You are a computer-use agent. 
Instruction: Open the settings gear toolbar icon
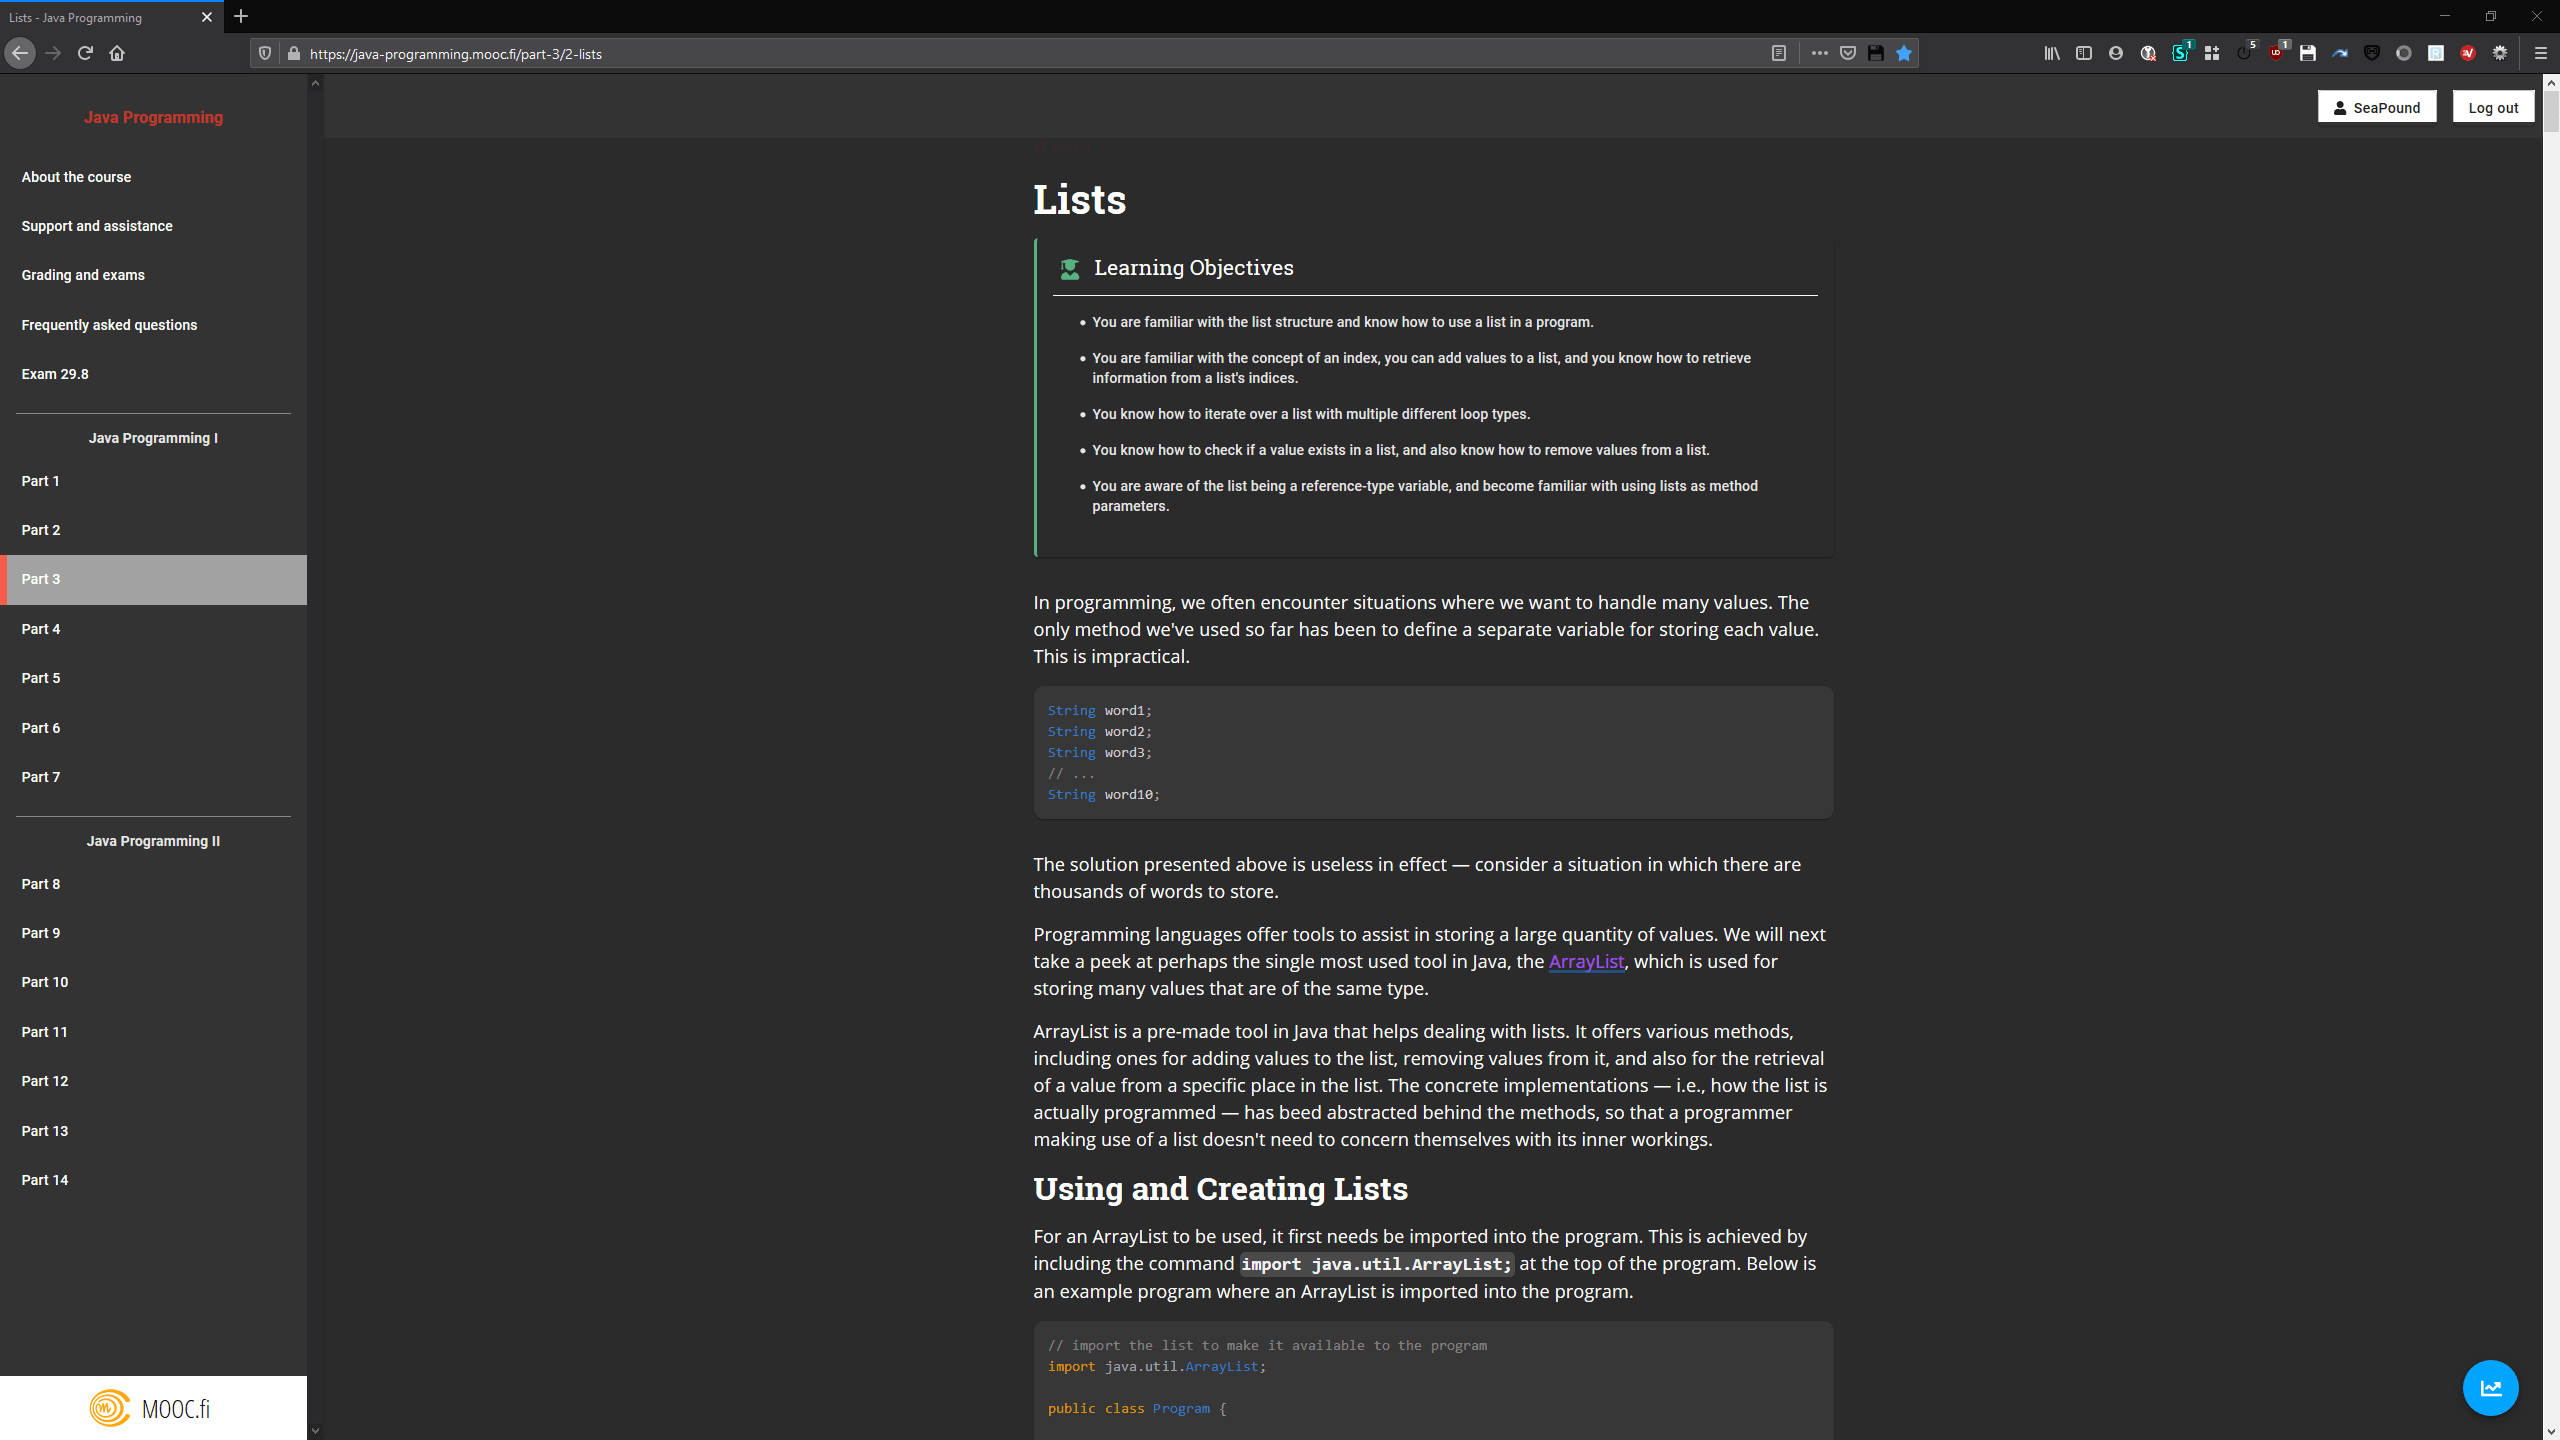(x=2500, y=53)
